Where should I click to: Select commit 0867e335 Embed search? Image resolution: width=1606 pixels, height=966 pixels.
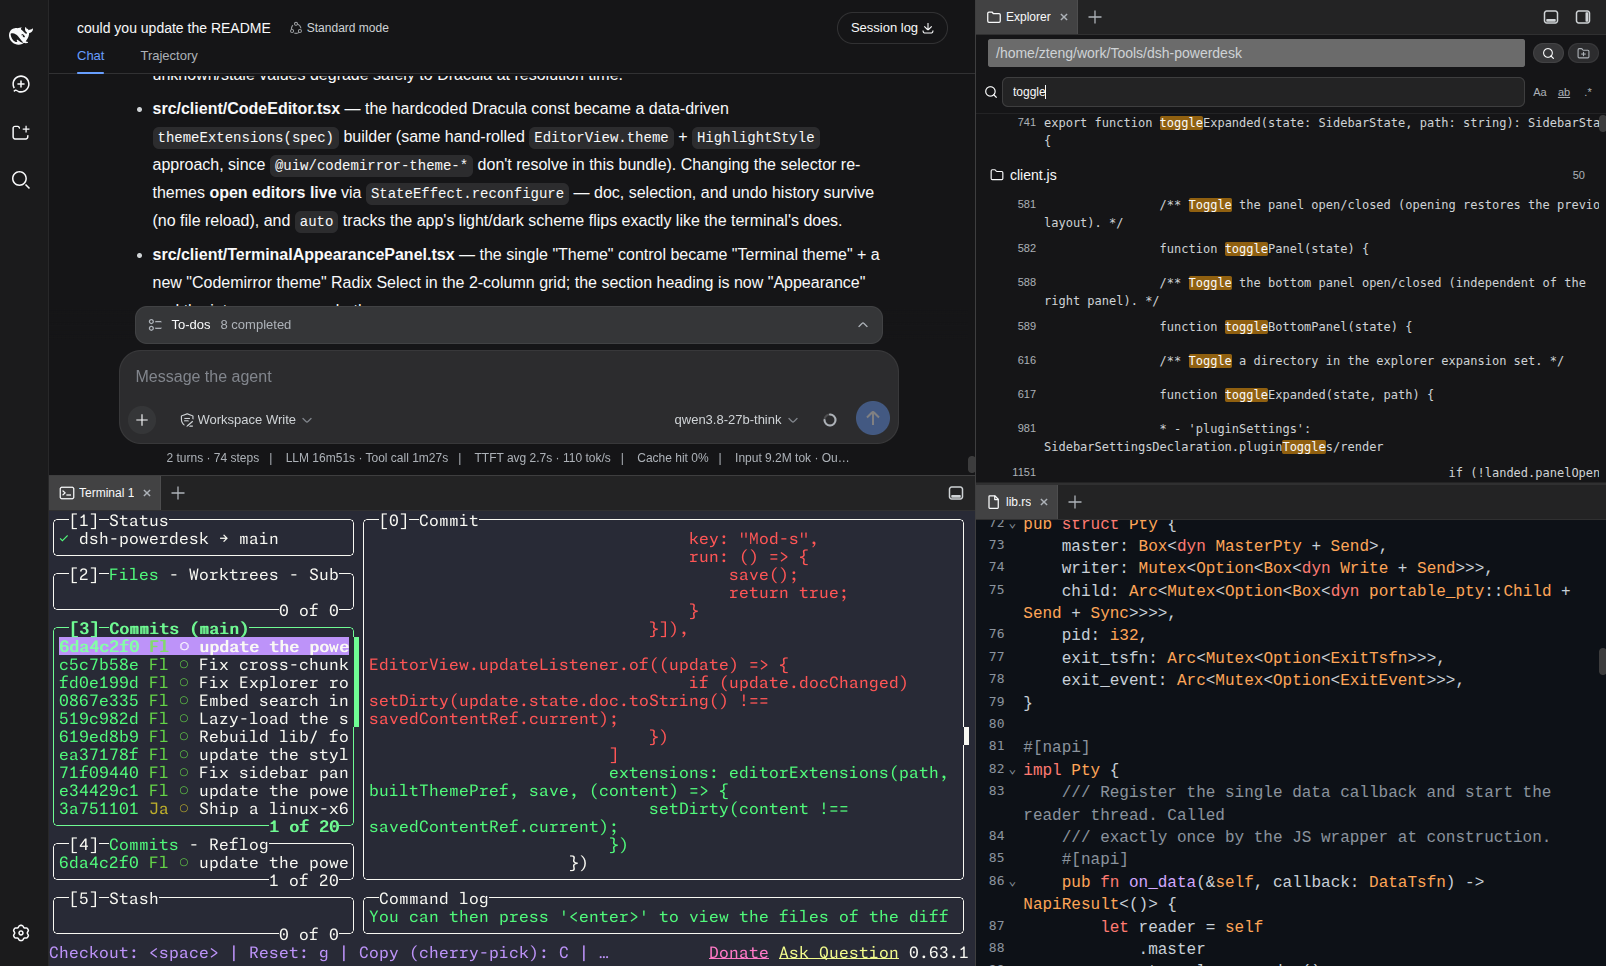coord(204,701)
